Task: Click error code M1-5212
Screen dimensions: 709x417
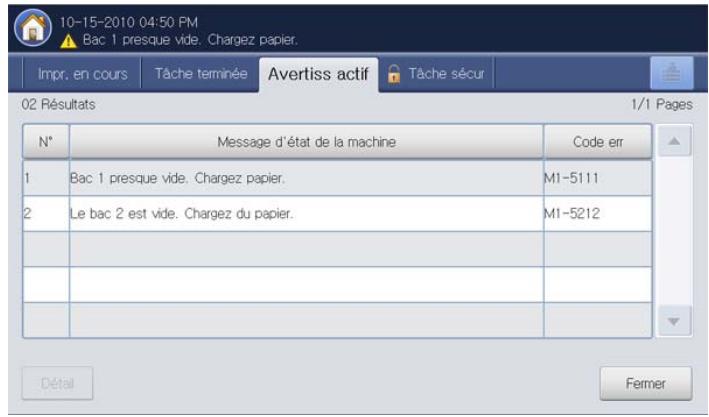Action: (572, 213)
